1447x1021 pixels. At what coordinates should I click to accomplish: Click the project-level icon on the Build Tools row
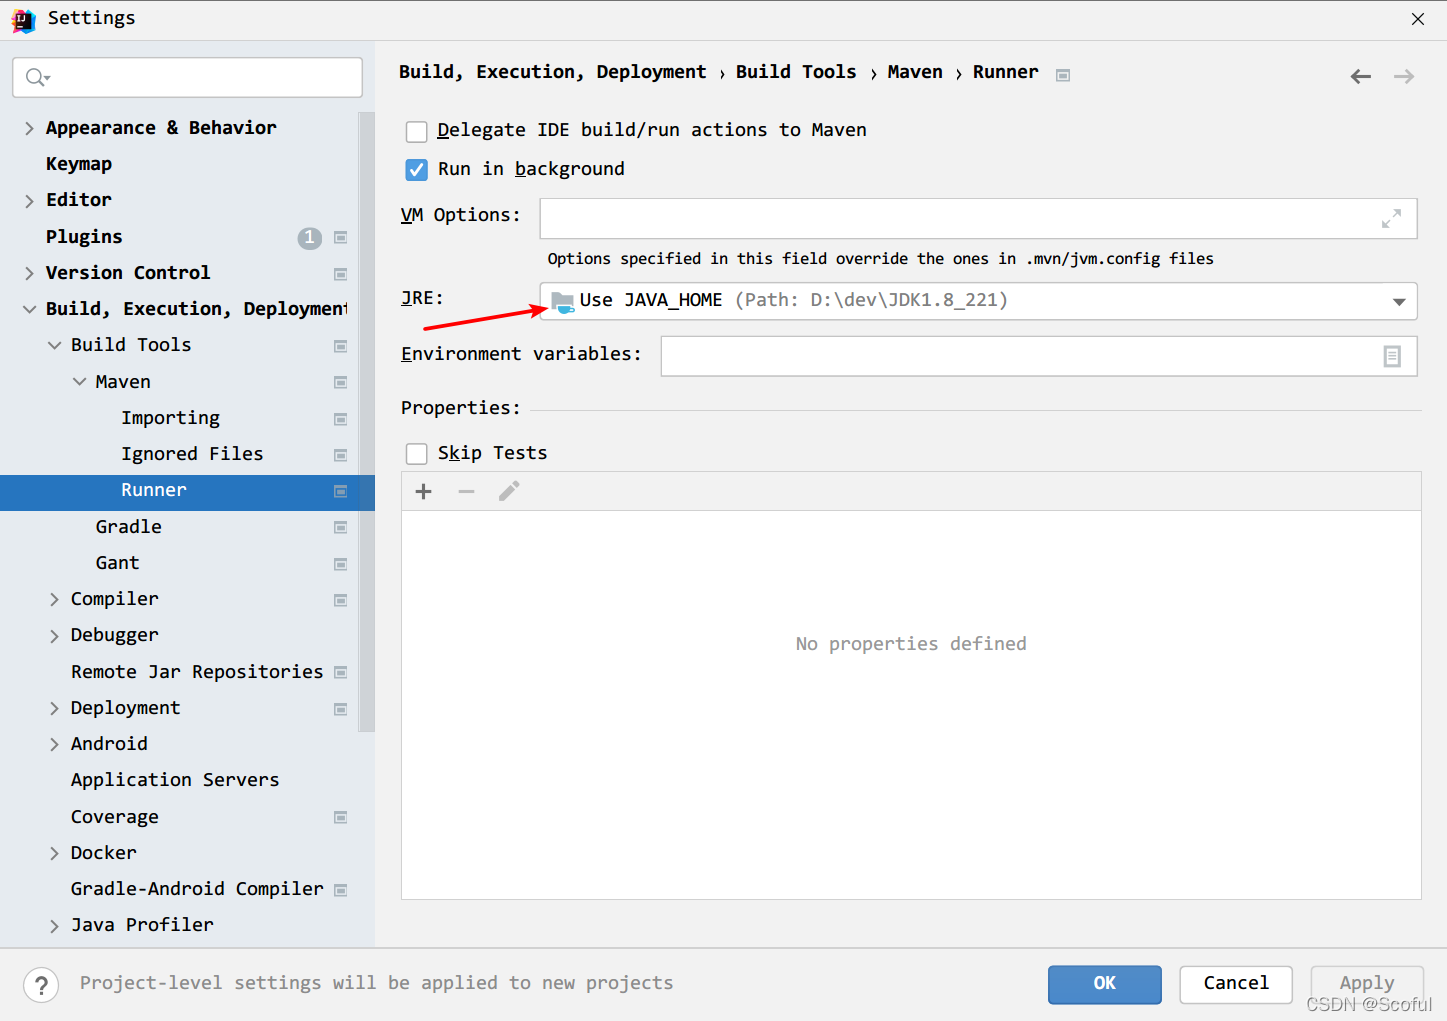pos(340,346)
